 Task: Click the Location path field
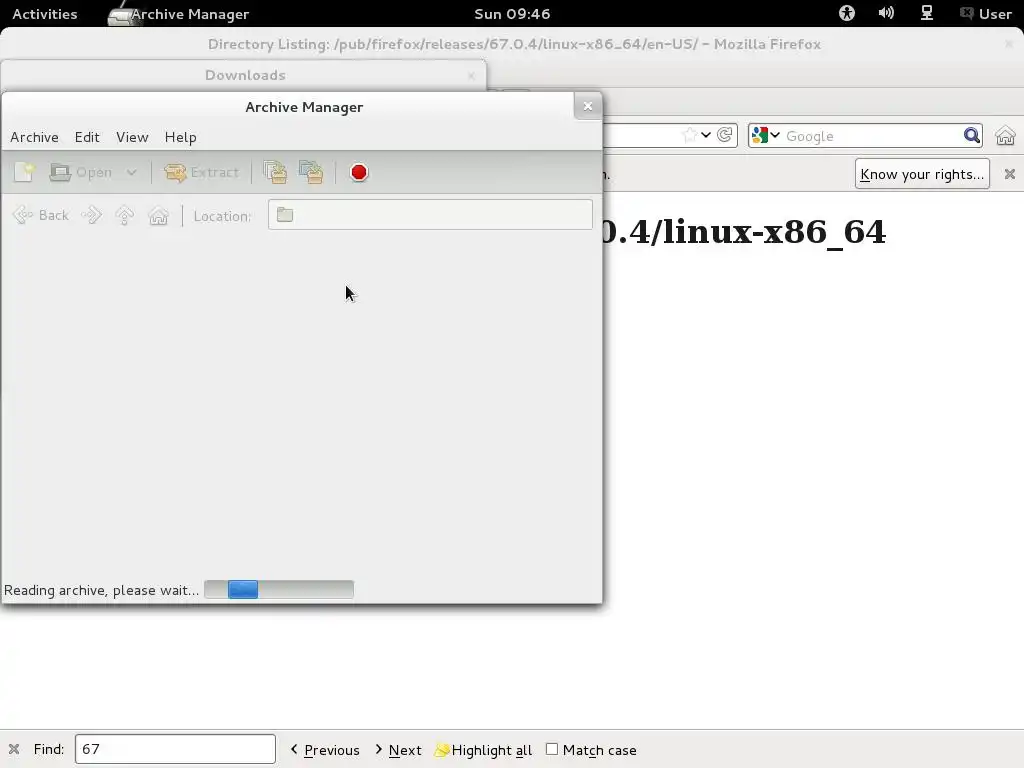tap(430, 215)
